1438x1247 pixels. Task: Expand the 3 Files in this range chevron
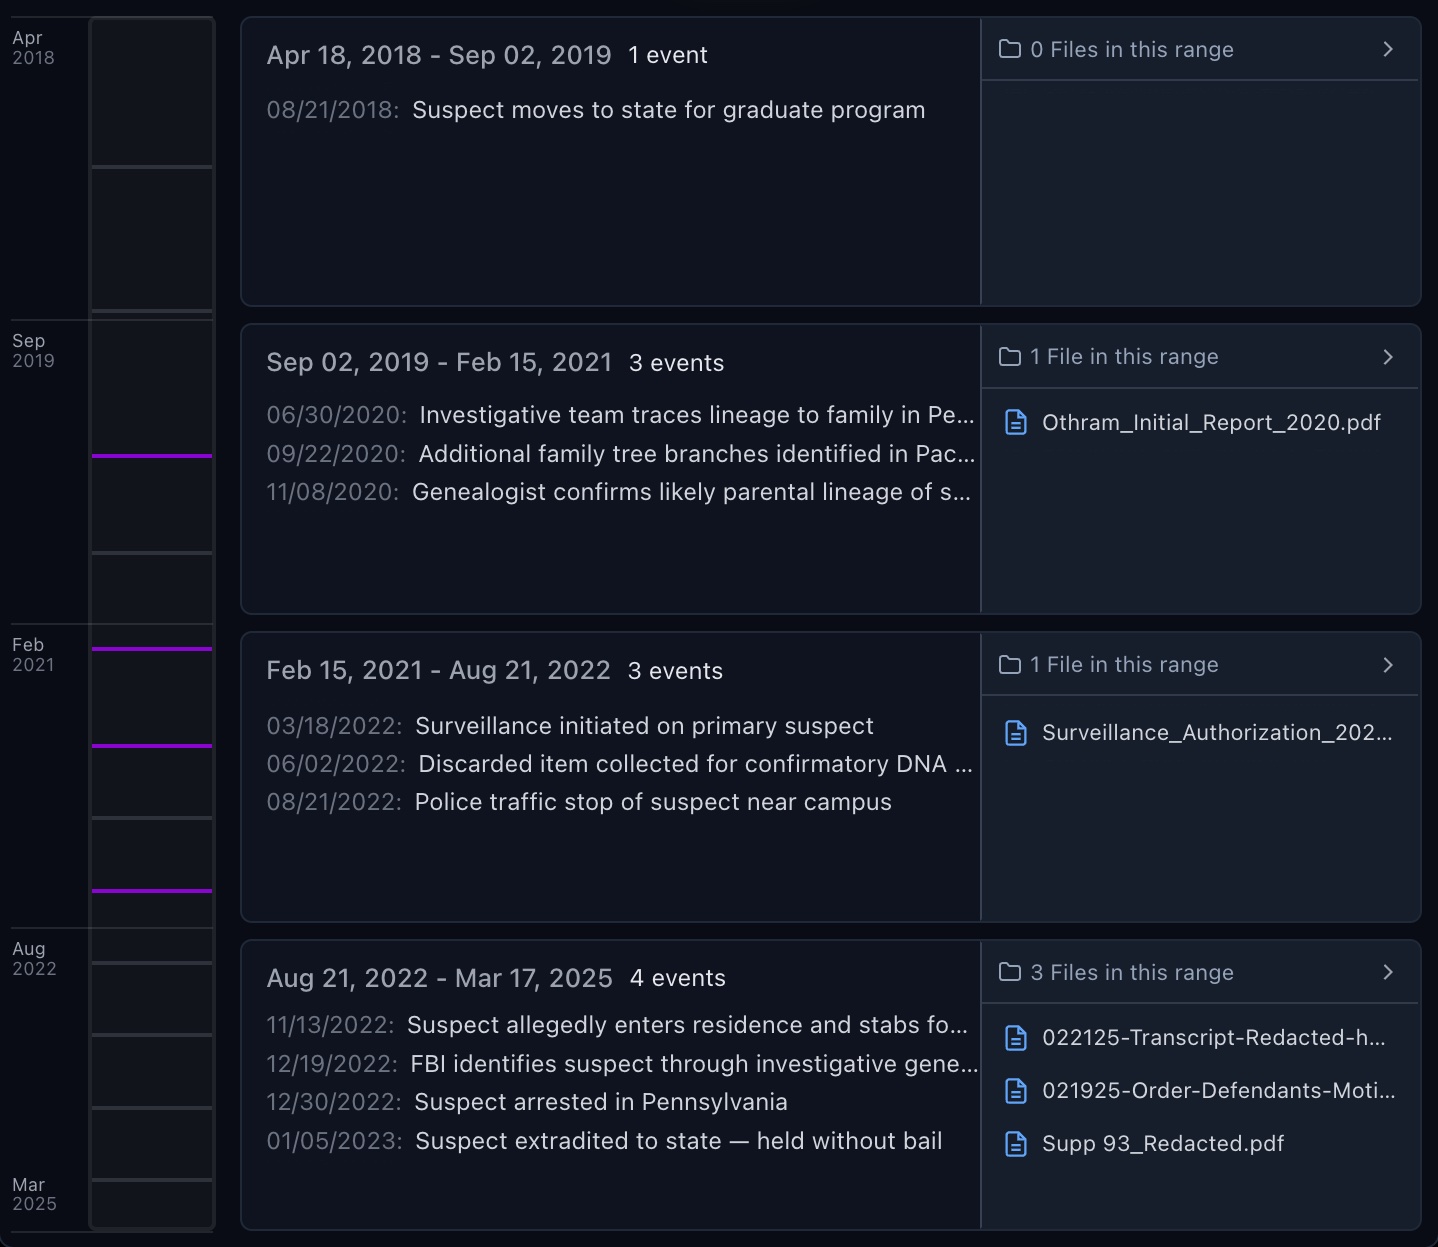(1387, 972)
